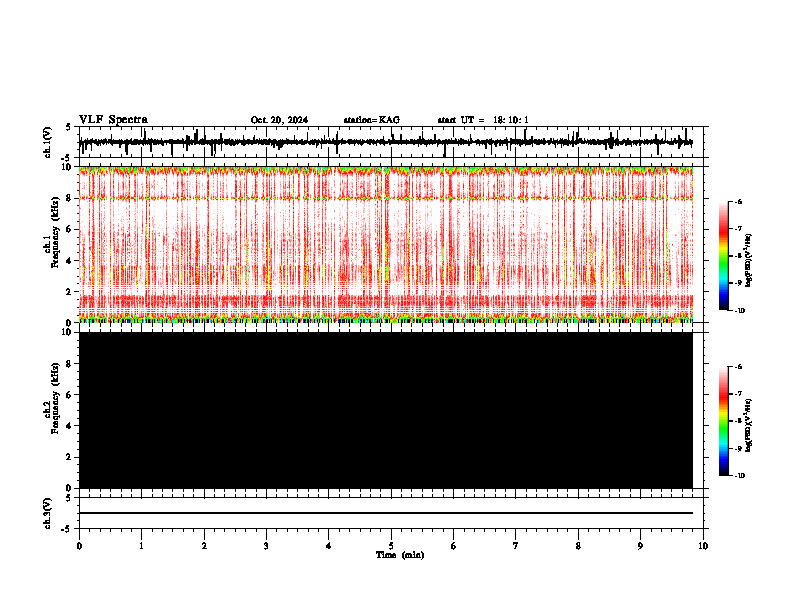Image resolution: width=792 pixels, height=612 pixels.
Task: Click the time axis tick label '5'
Action: pos(391,546)
